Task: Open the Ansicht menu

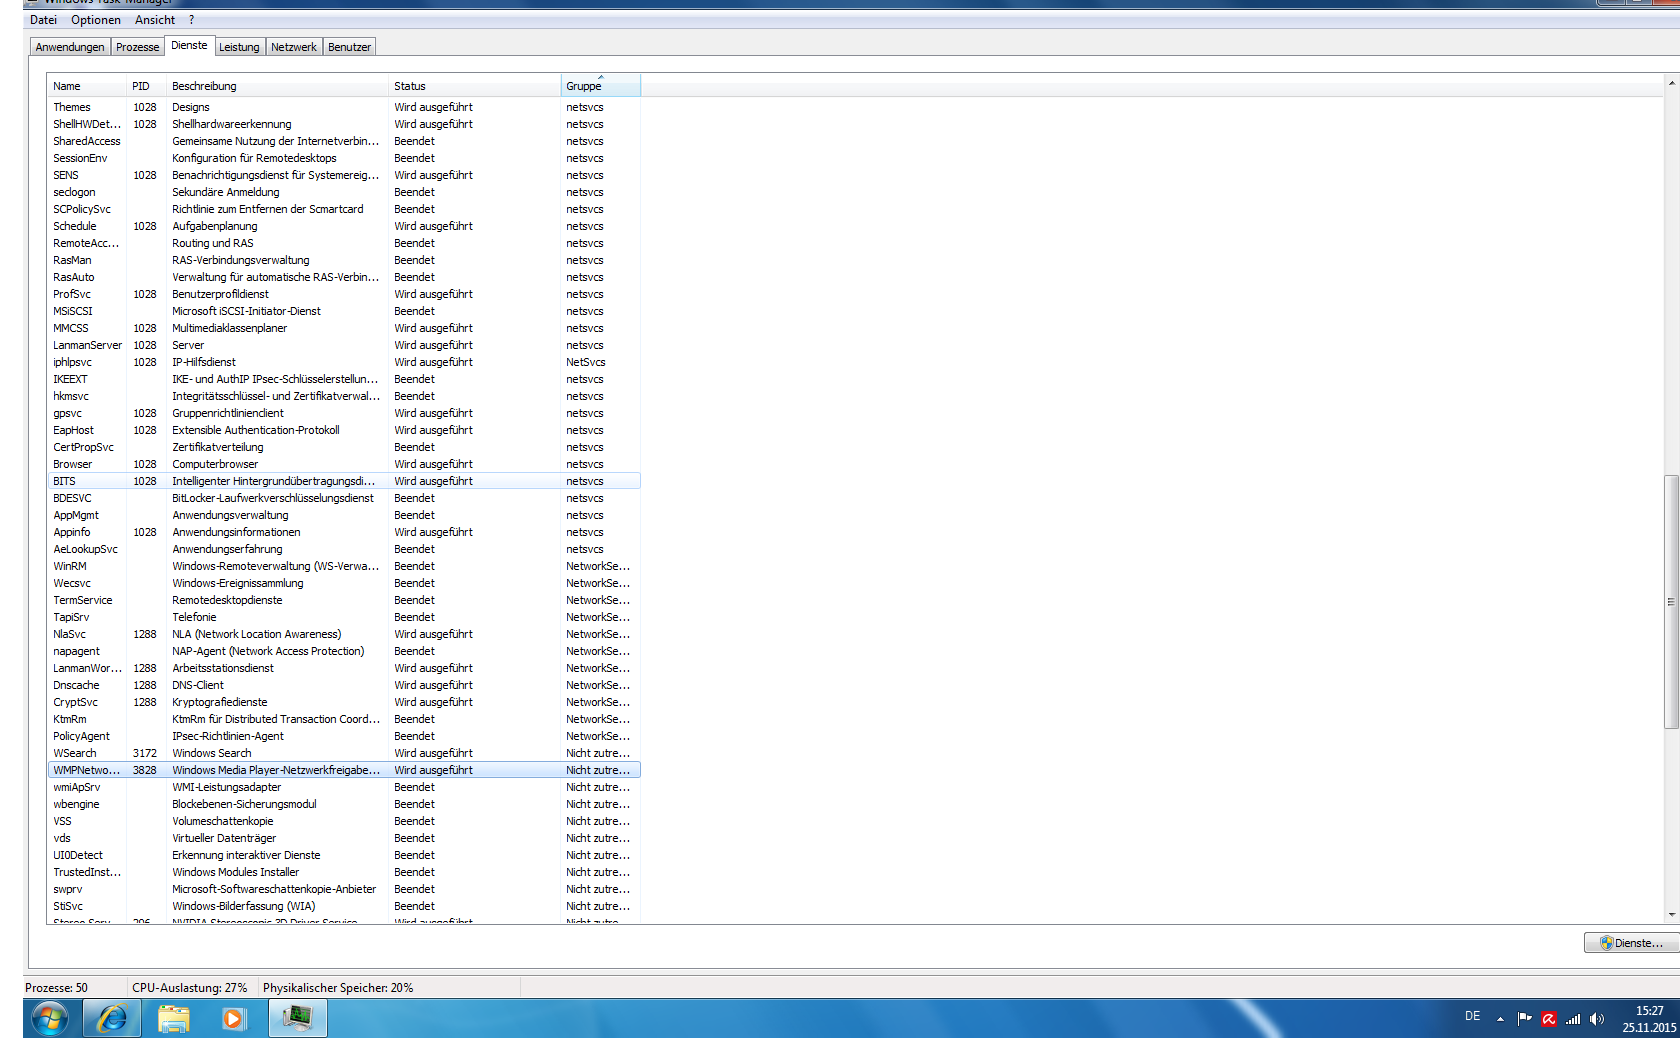Action: pos(155,20)
